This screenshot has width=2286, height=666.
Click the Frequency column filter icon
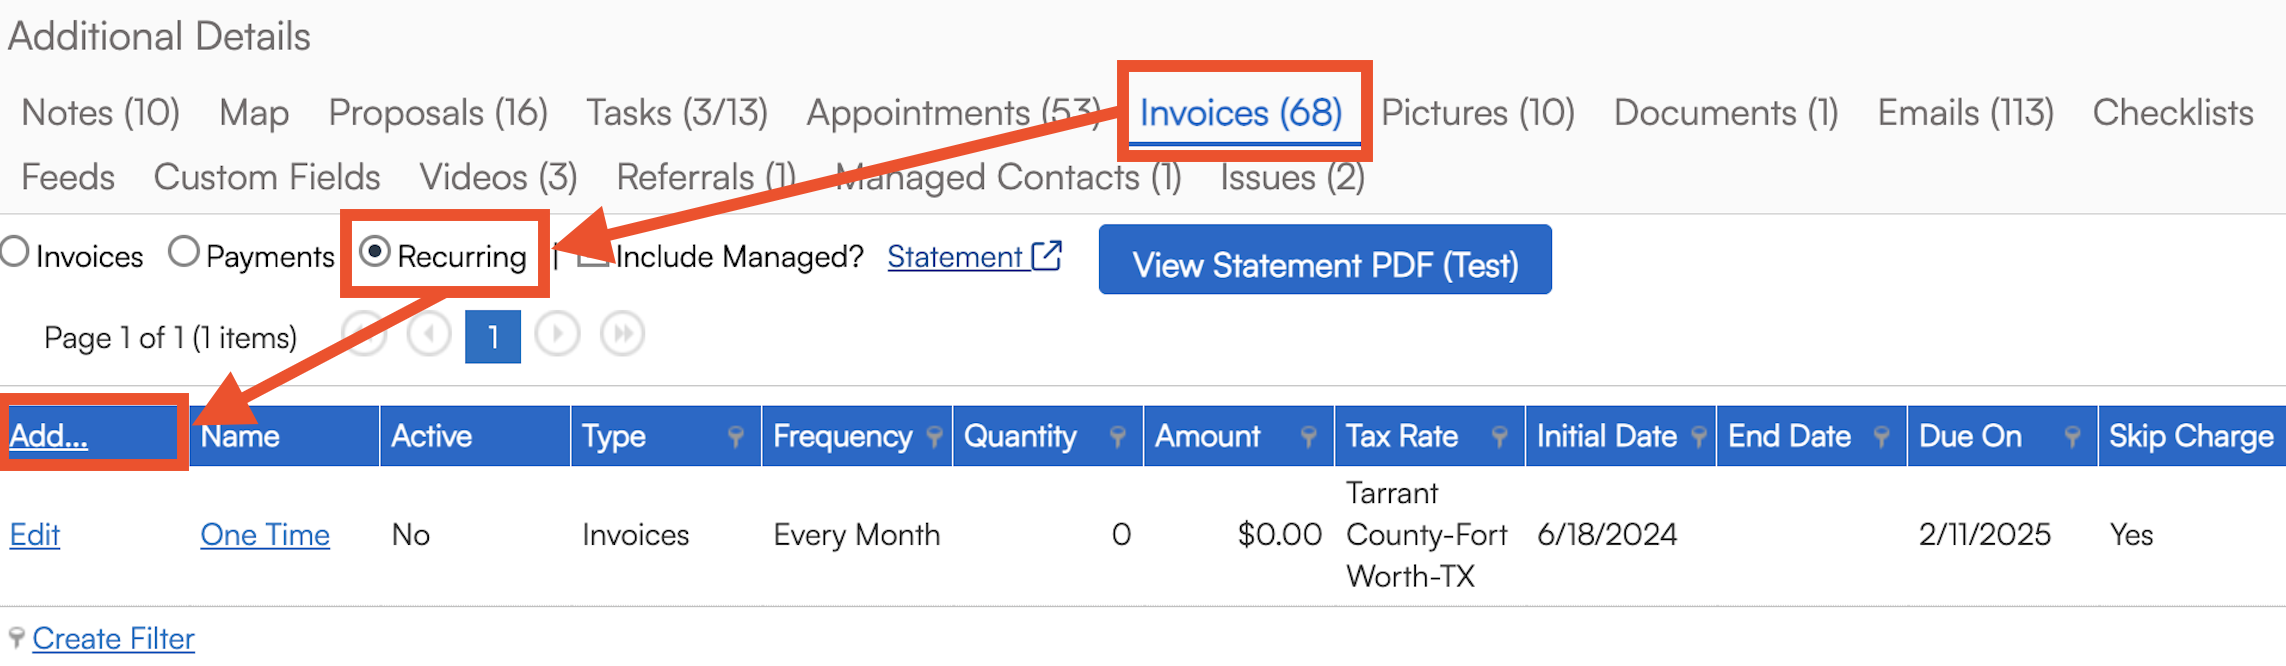pyautogui.click(x=934, y=436)
